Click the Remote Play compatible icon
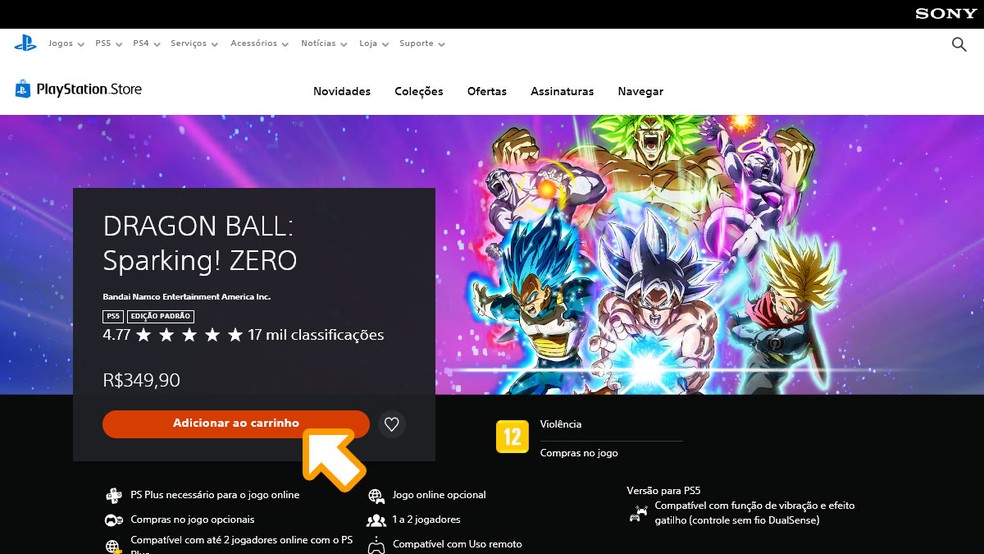Screen dimensions: 984x554 click(x=376, y=545)
